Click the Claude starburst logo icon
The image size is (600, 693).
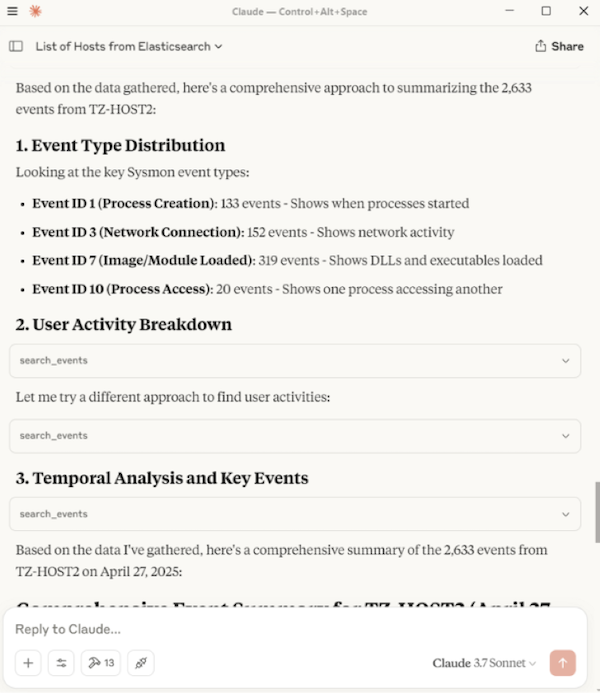tap(35, 11)
